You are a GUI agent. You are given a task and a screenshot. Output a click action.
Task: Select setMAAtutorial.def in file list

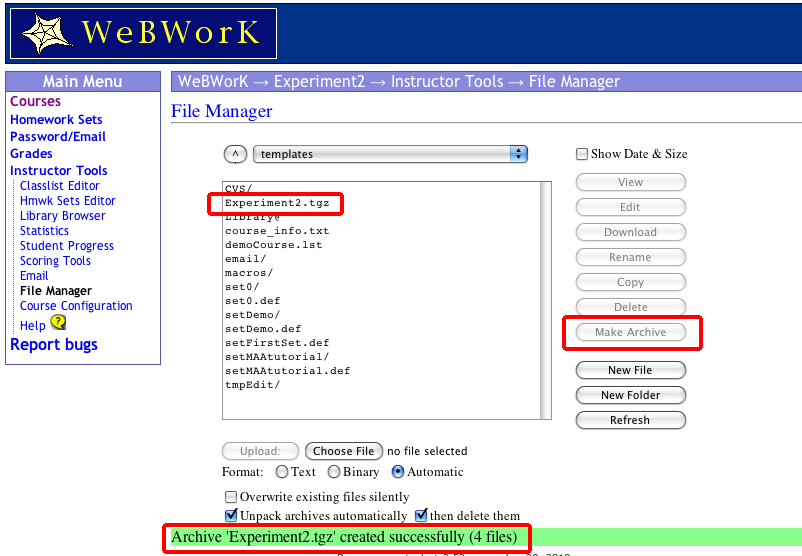point(287,371)
